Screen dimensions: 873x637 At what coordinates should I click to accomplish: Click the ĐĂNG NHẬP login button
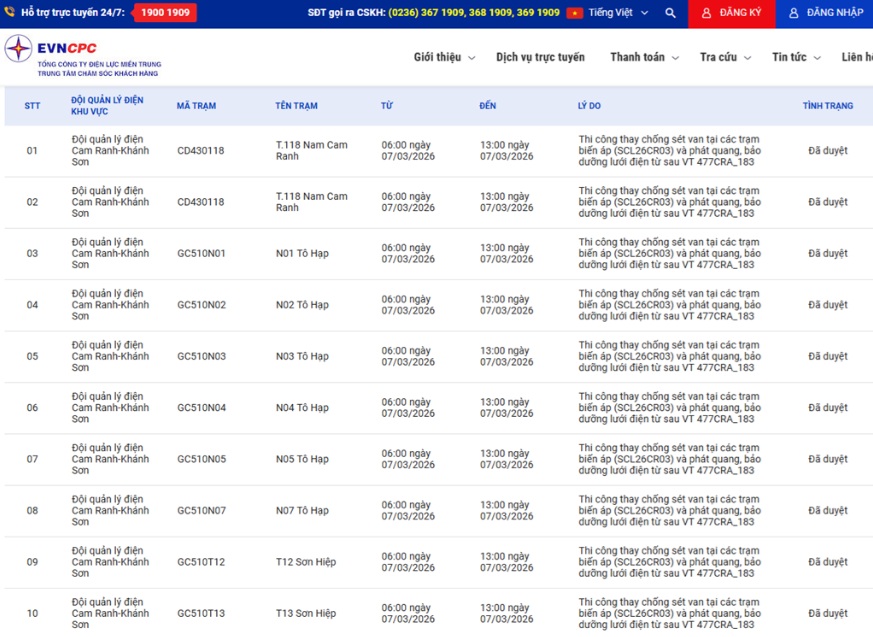point(824,13)
